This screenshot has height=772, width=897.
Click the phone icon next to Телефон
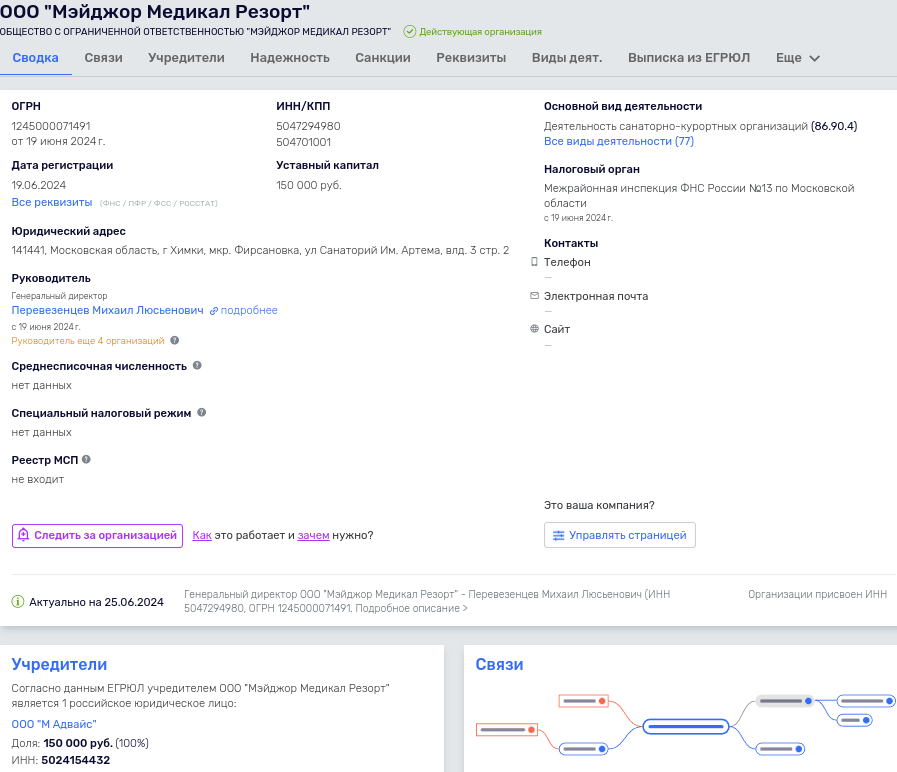click(x=534, y=262)
